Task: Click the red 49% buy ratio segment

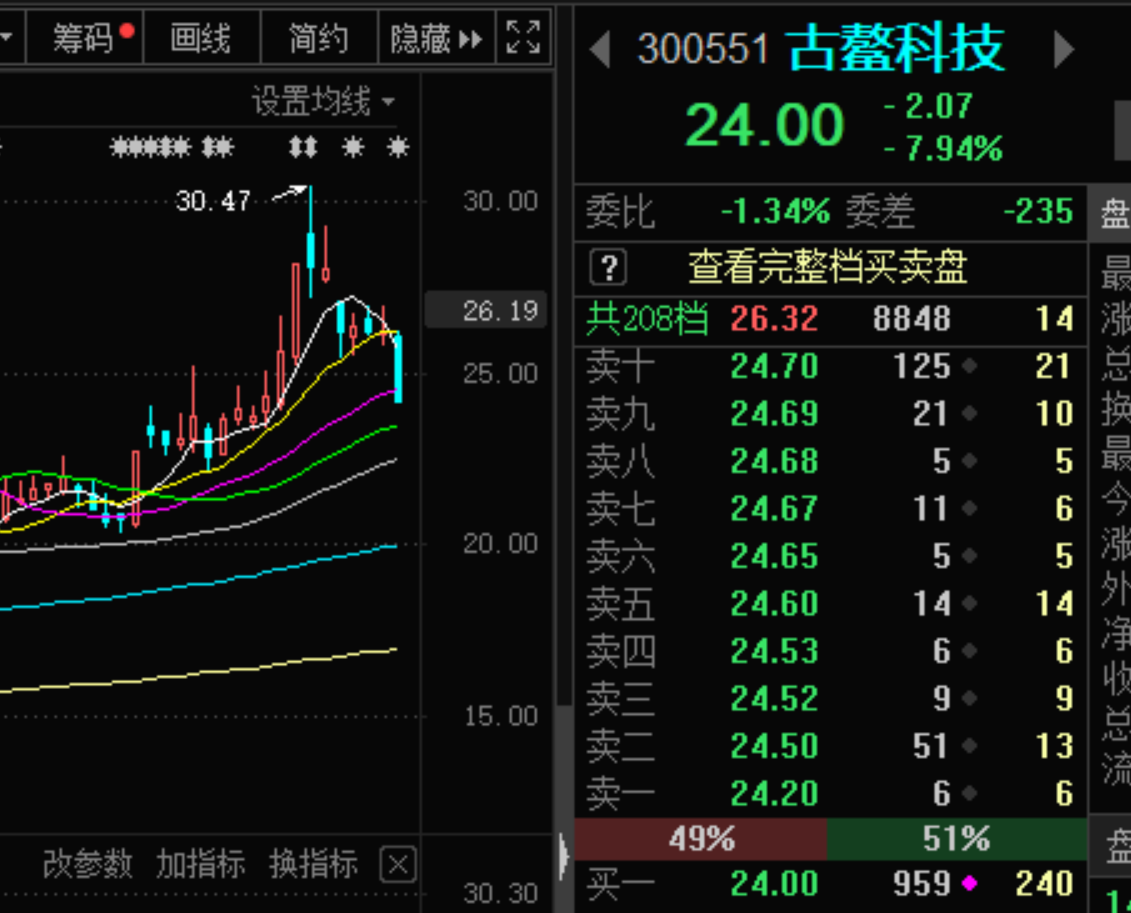Action: point(701,839)
